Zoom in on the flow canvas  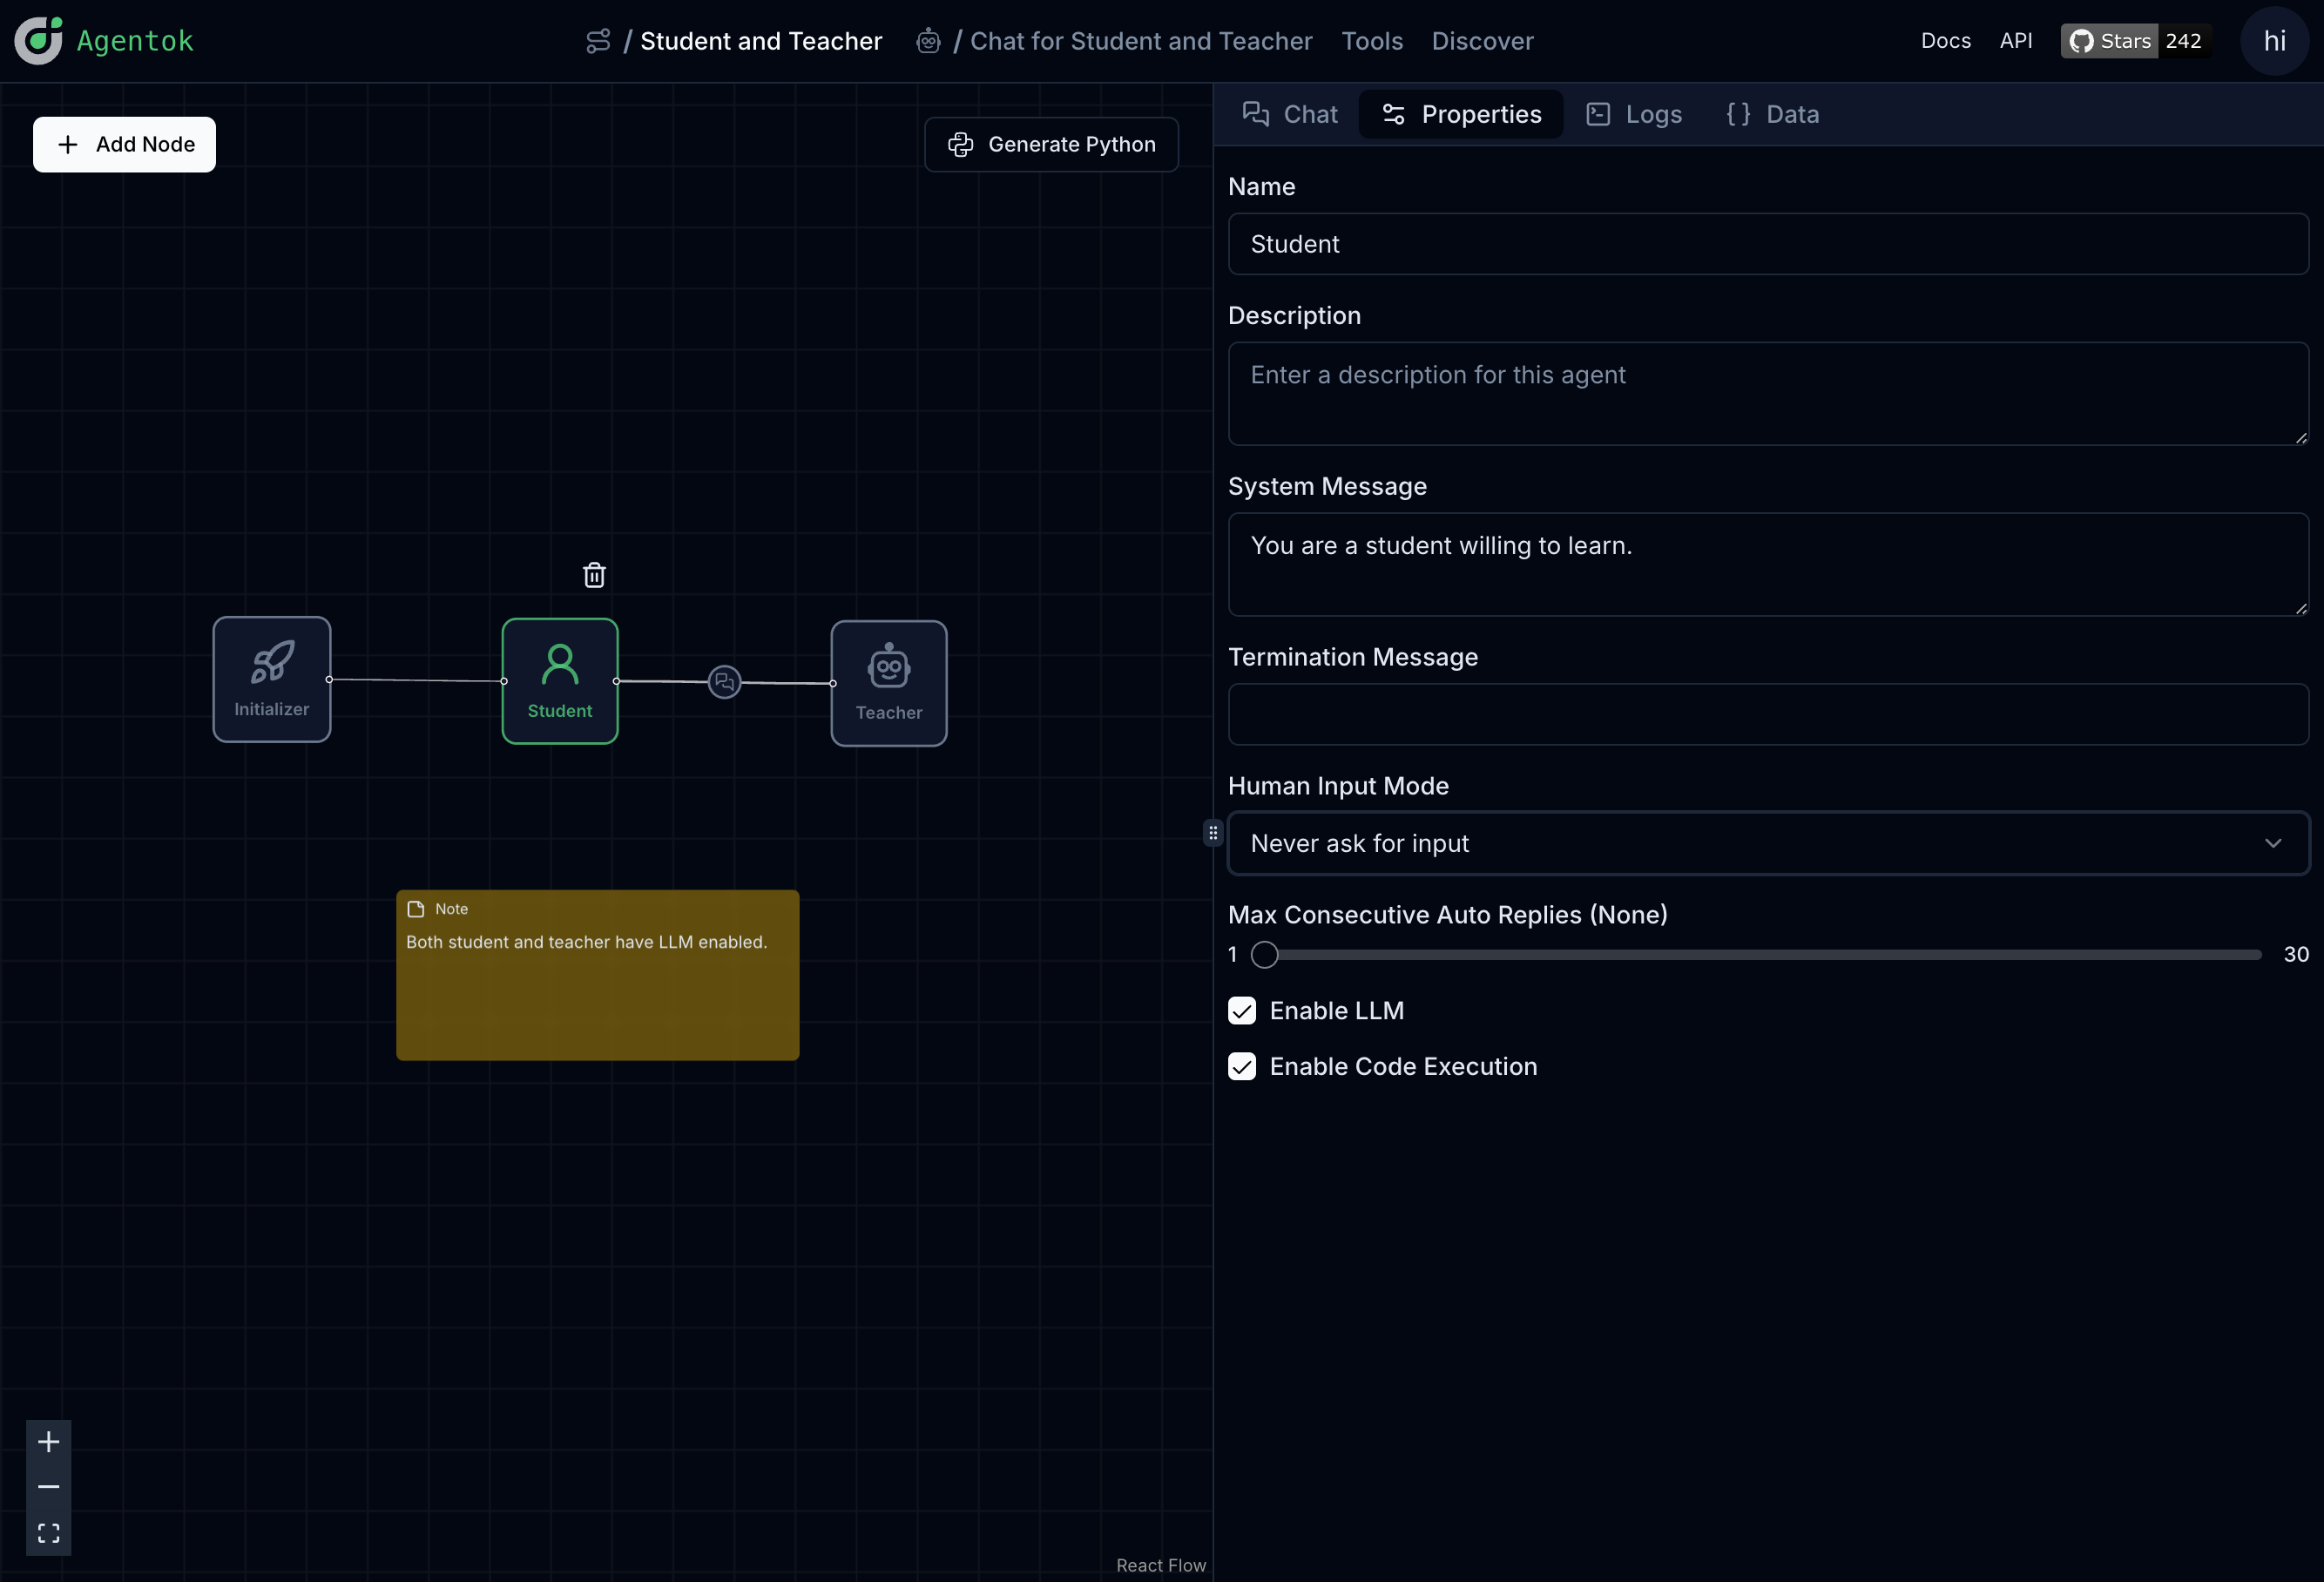(48, 1441)
